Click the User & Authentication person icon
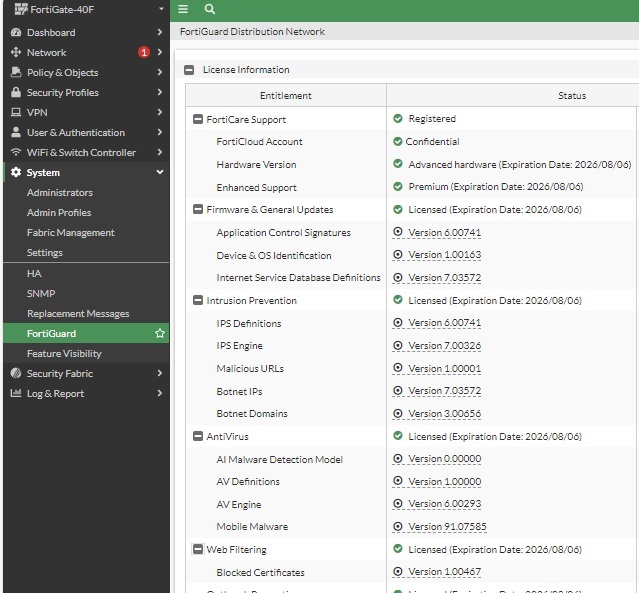The width and height of the screenshot is (639, 593). (16, 132)
